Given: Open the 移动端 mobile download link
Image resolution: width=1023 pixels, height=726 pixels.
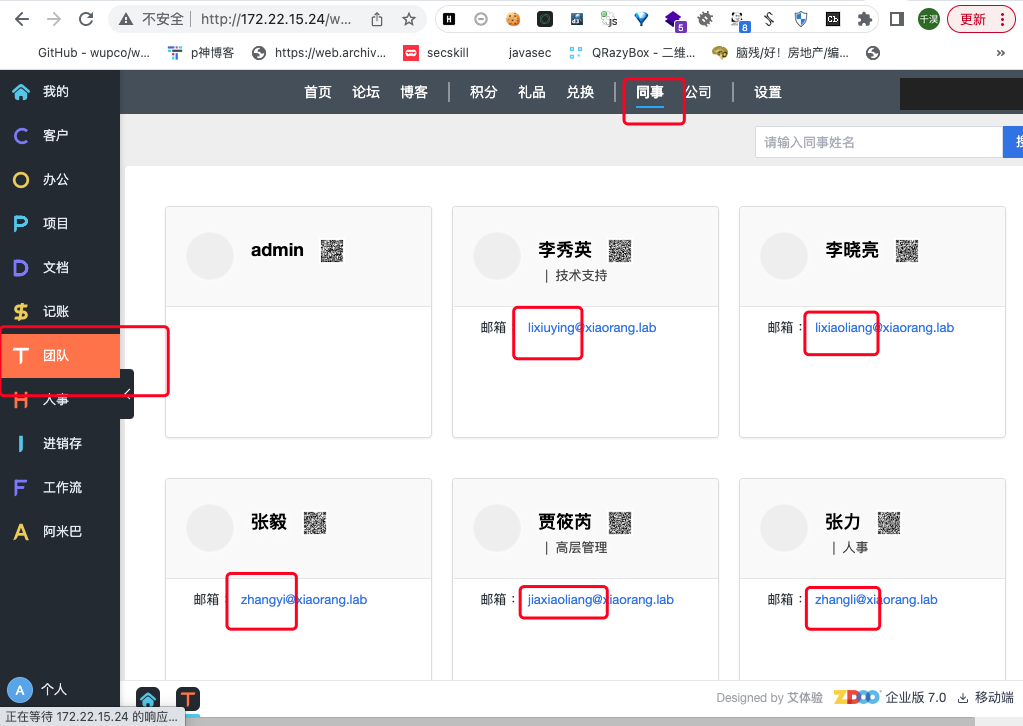Looking at the screenshot, I should click(x=985, y=698).
